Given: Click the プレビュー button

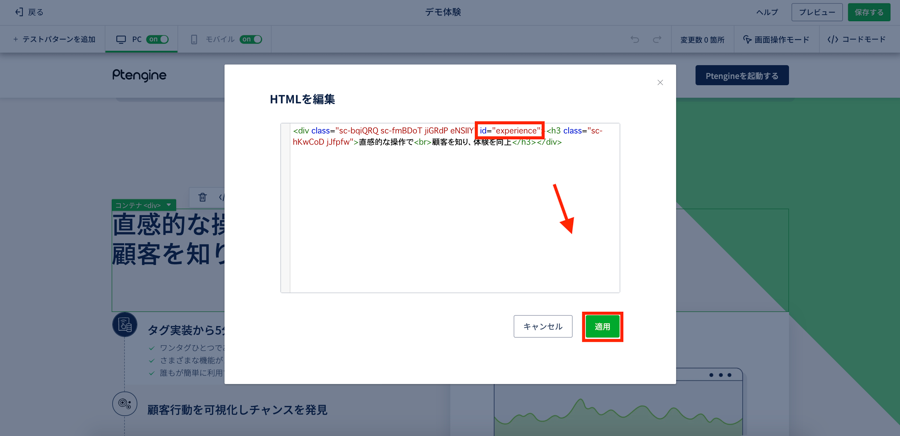Looking at the screenshot, I should pyautogui.click(x=817, y=12).
